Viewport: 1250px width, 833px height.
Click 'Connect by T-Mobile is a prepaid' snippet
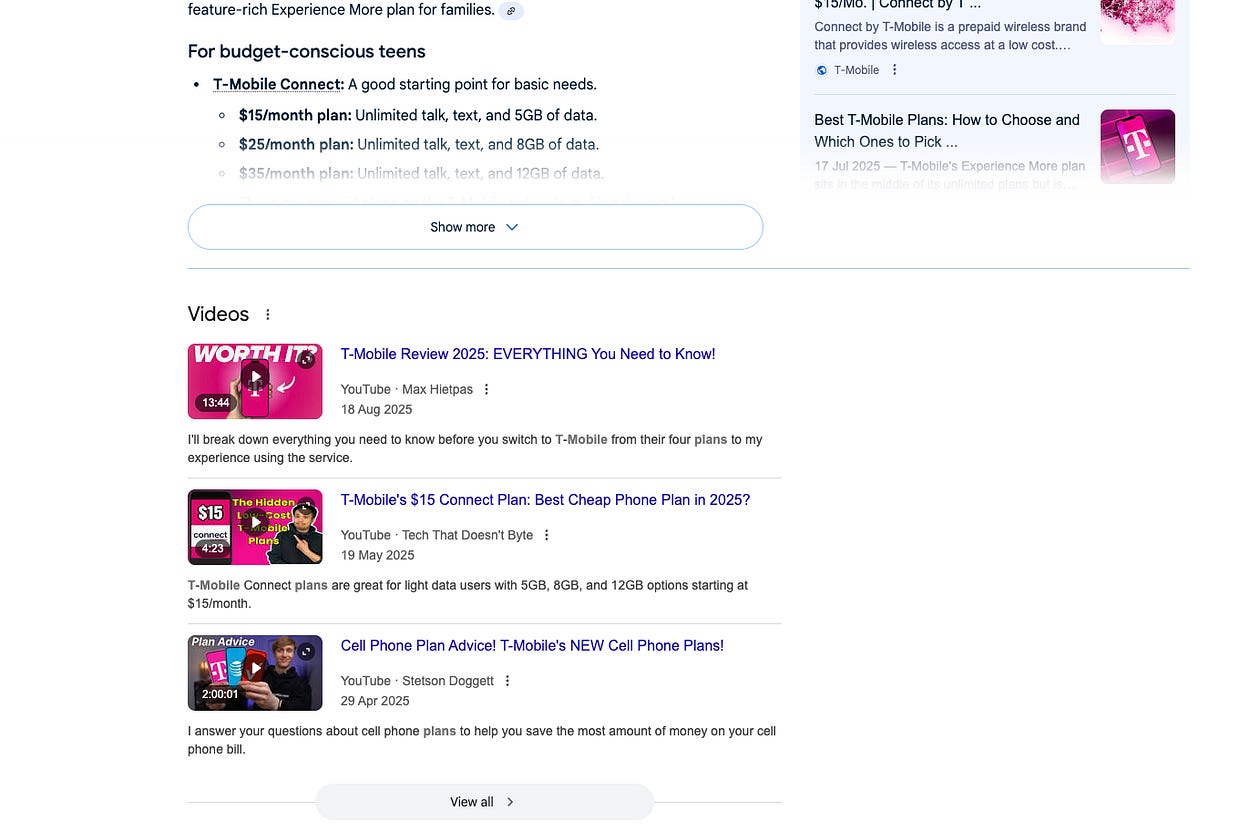point(950,36)
